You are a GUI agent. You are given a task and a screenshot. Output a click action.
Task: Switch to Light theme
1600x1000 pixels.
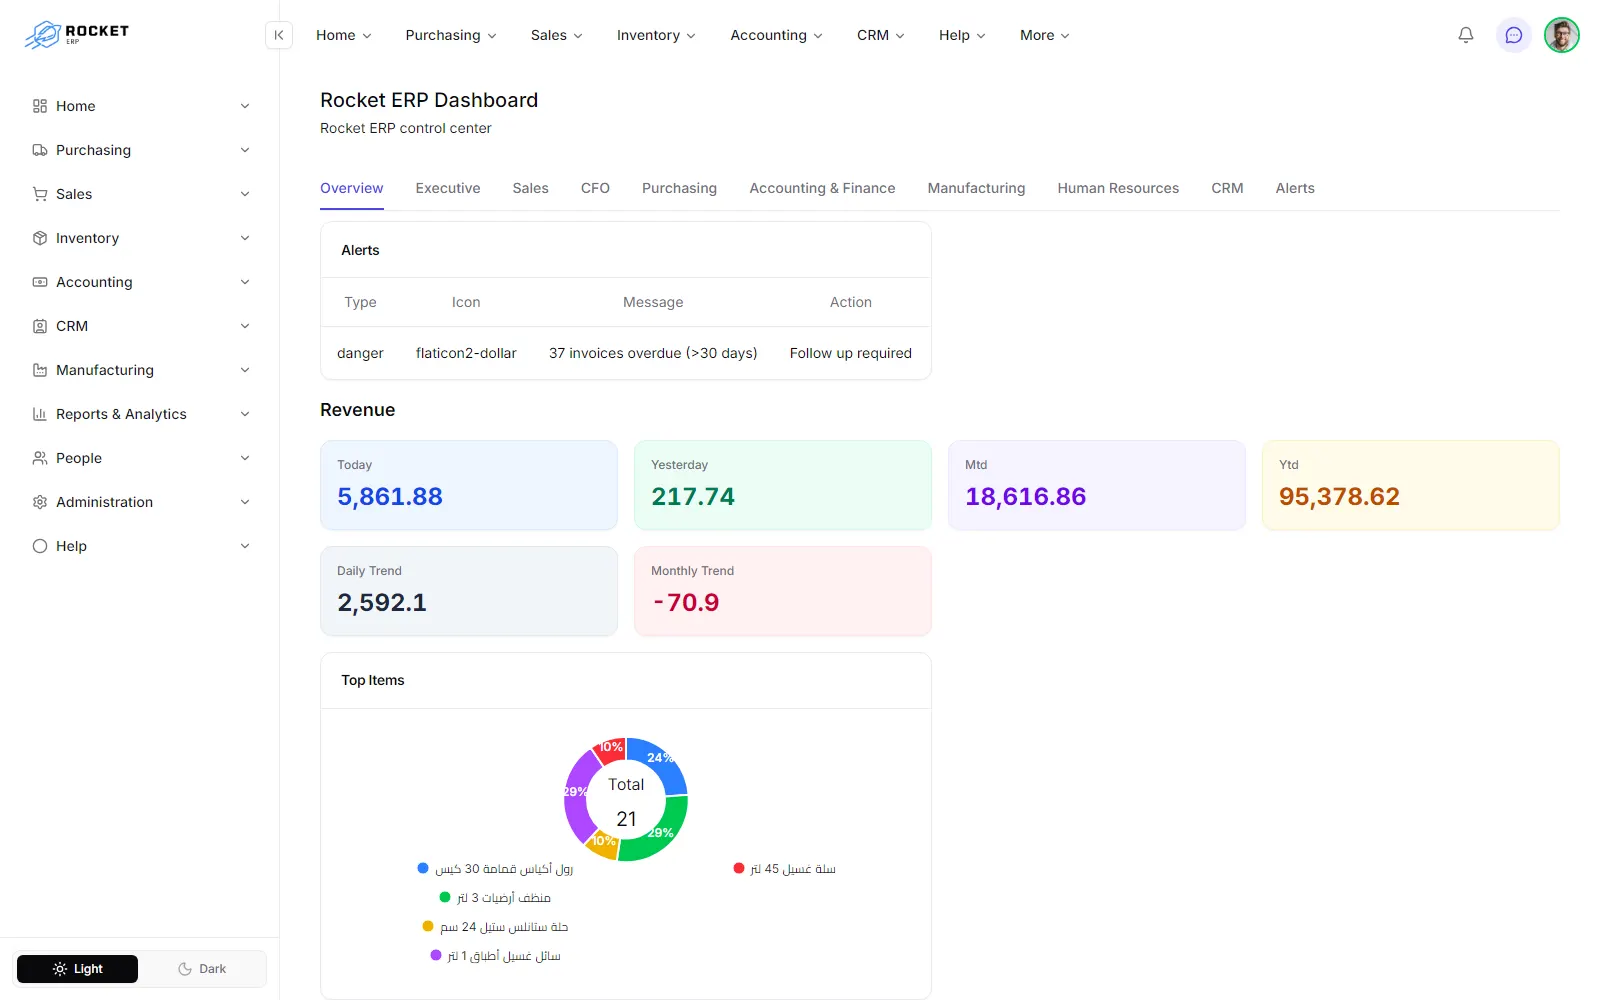pyautogui.click(x=78, y=969)
